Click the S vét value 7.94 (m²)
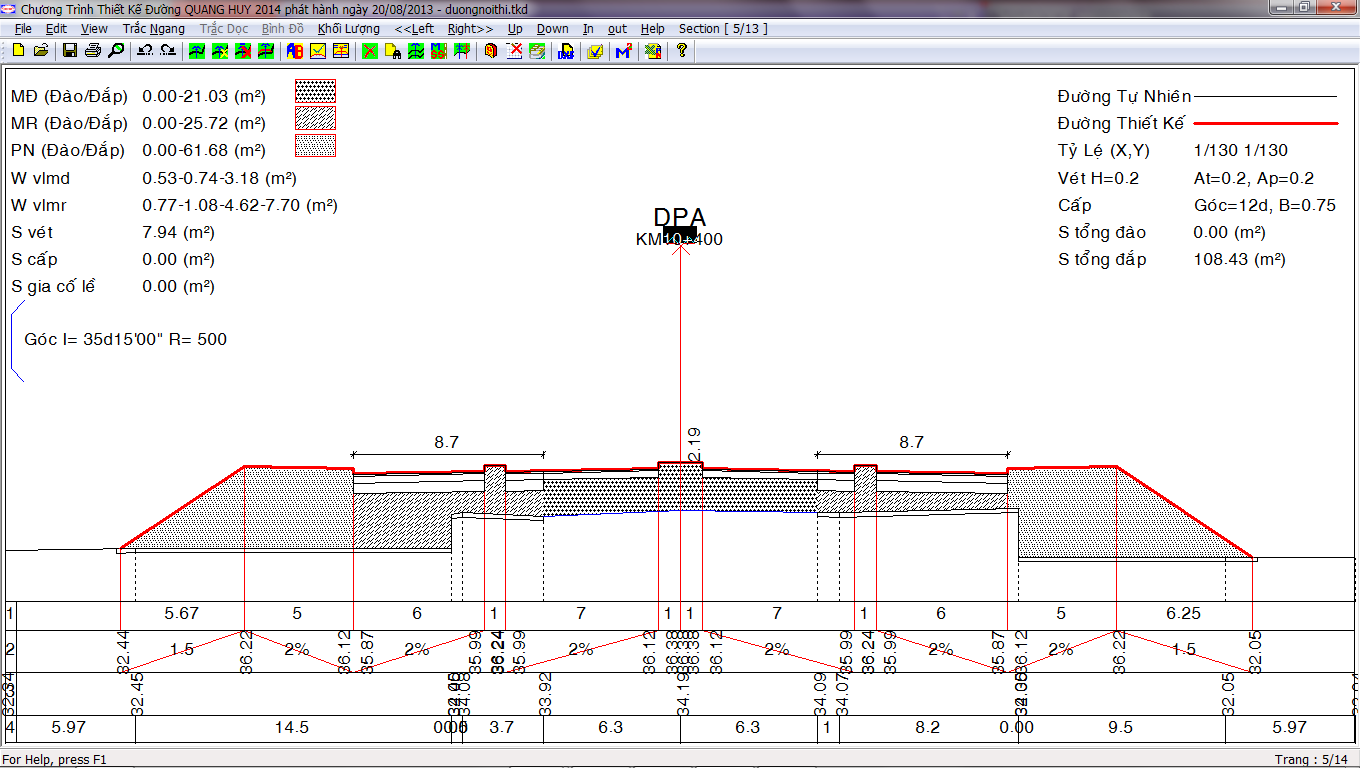Viewport: 1360px width, 768px height. click(179, 233)
